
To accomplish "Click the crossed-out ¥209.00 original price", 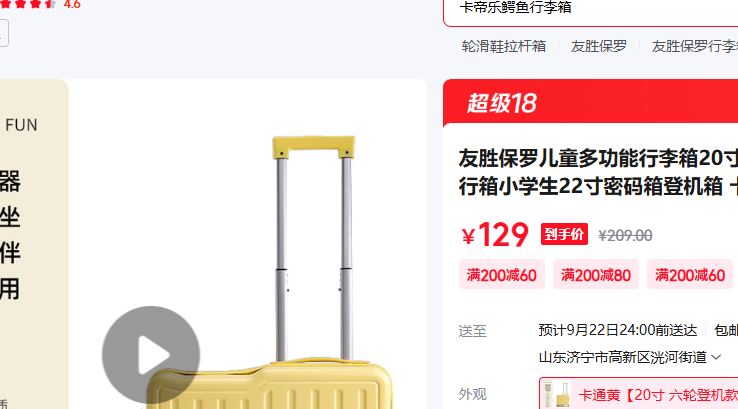I will pyautogui.click(x=625, y=235).
